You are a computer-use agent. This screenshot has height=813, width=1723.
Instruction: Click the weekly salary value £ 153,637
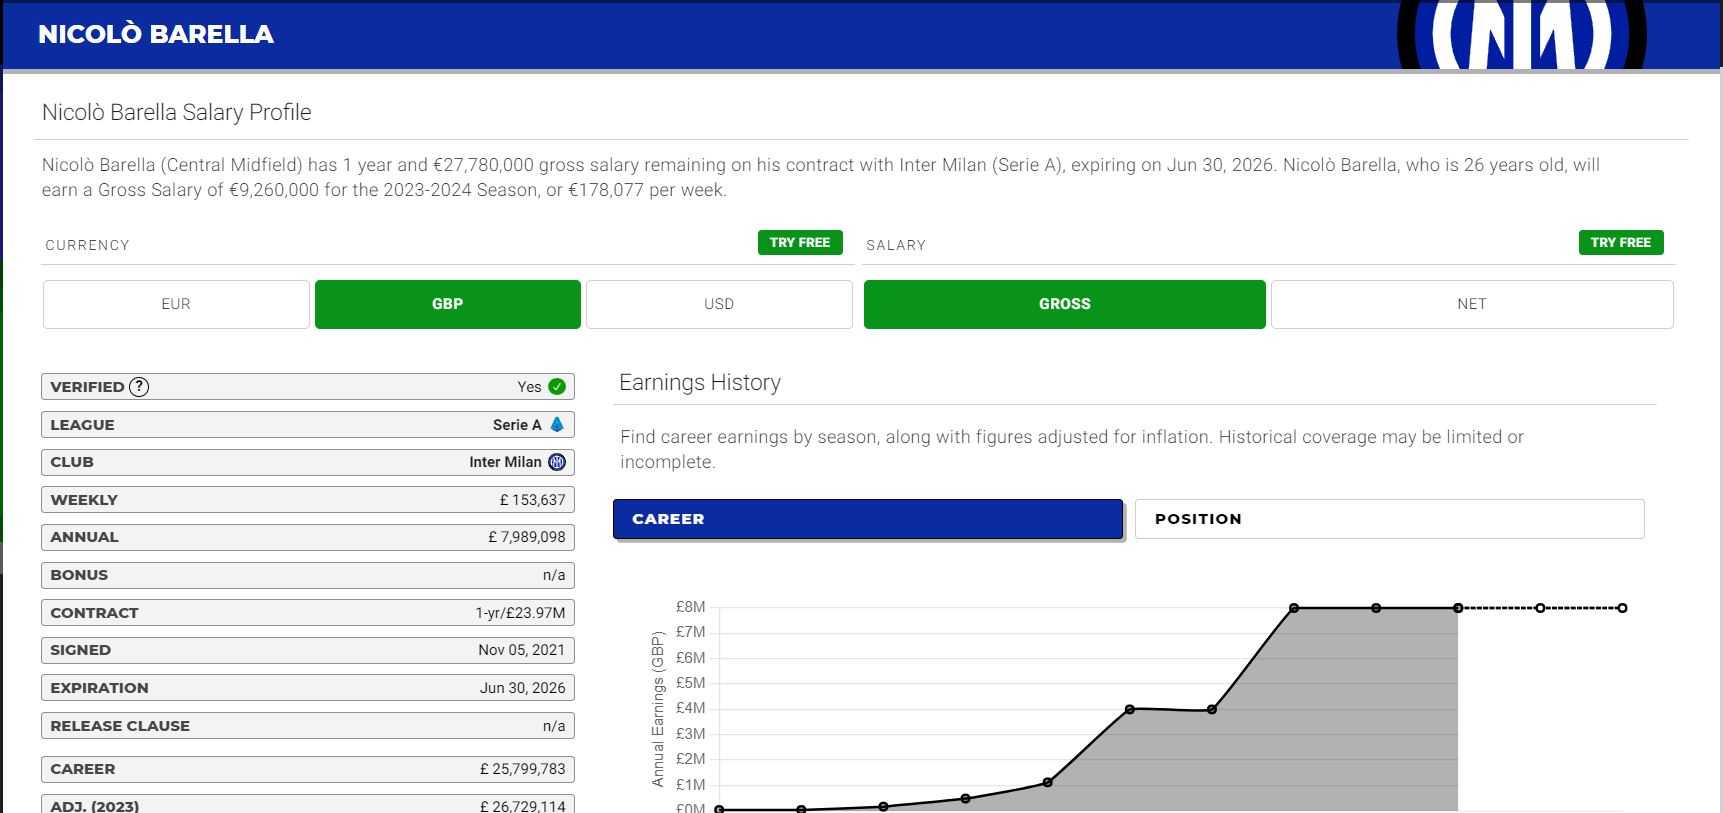click(533, 500)
